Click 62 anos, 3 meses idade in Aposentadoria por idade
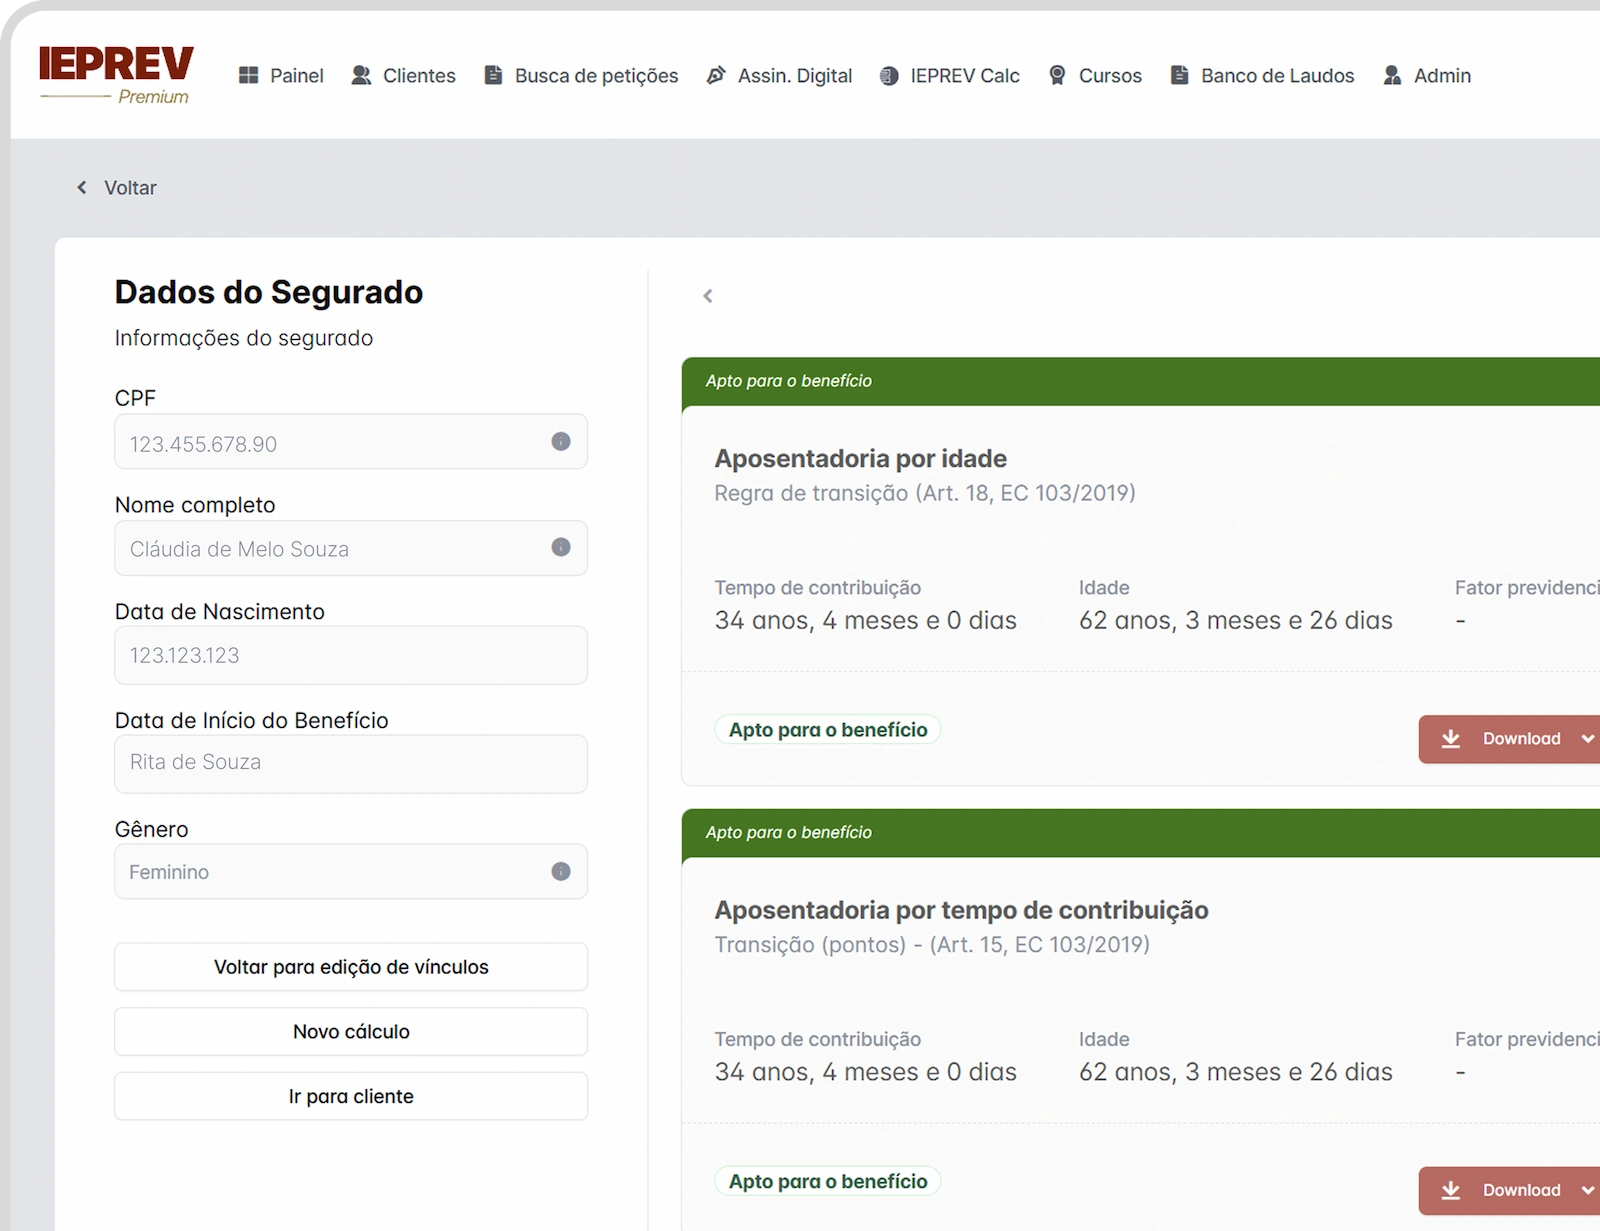Image resolution: width=1600 pixels, height=1231 pixels. (1235, 620)
